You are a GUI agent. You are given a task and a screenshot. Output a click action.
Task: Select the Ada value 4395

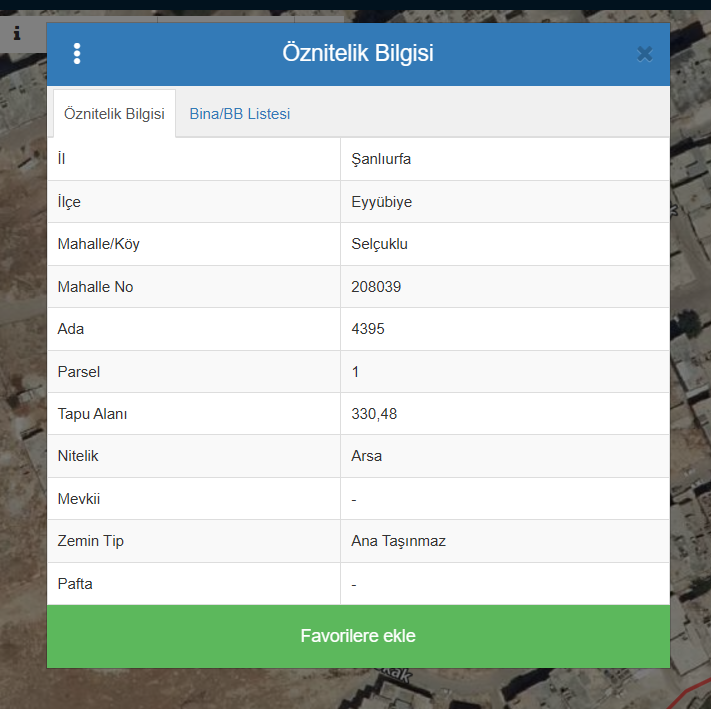(368, 329)
